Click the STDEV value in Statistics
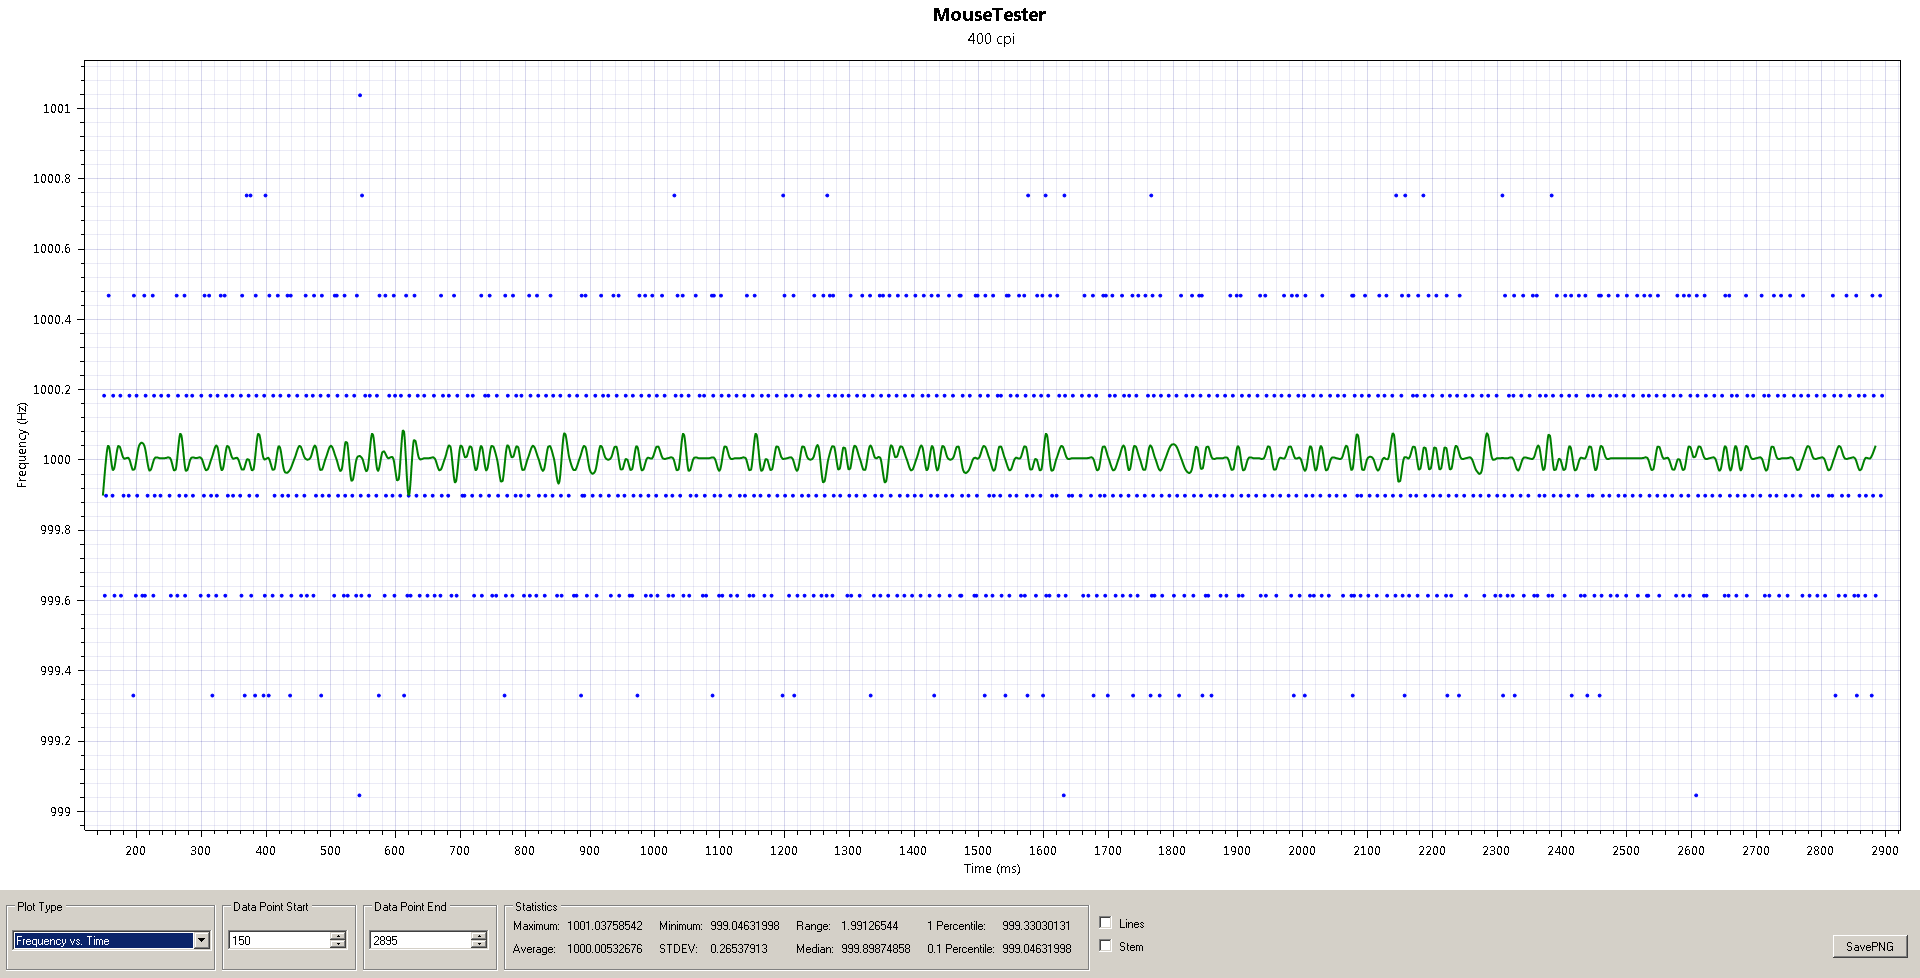Screen dimensions: 1920x978 738,949
